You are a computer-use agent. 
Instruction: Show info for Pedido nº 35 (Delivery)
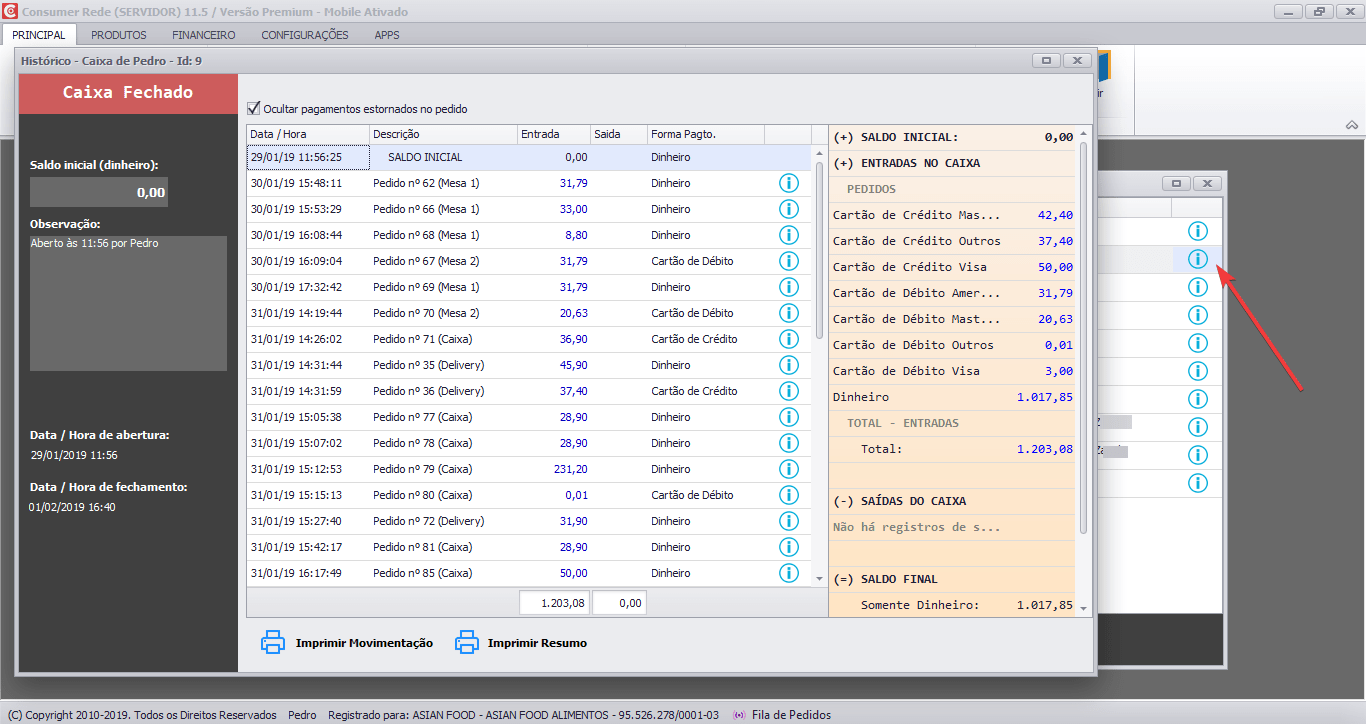788,365
